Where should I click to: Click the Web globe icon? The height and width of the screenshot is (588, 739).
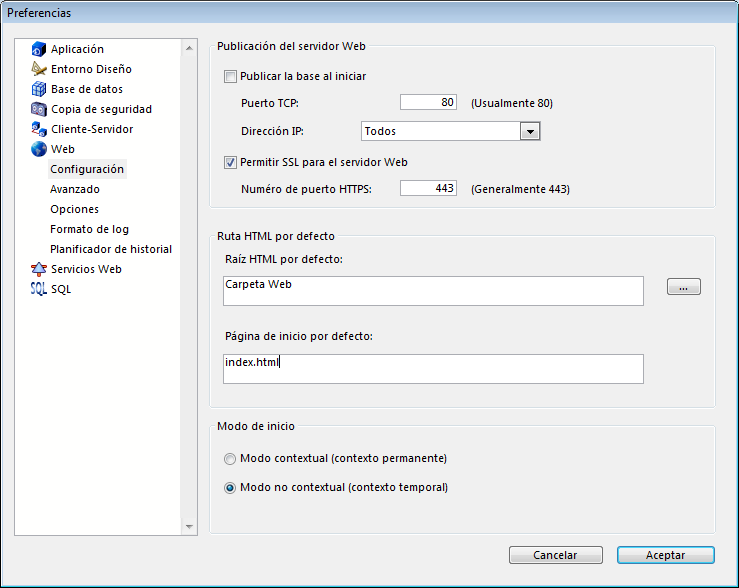click(x=39, y=149)
